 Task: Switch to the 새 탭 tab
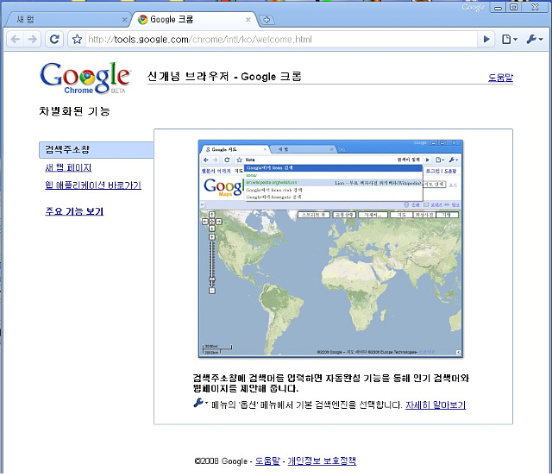click(67, 19)
